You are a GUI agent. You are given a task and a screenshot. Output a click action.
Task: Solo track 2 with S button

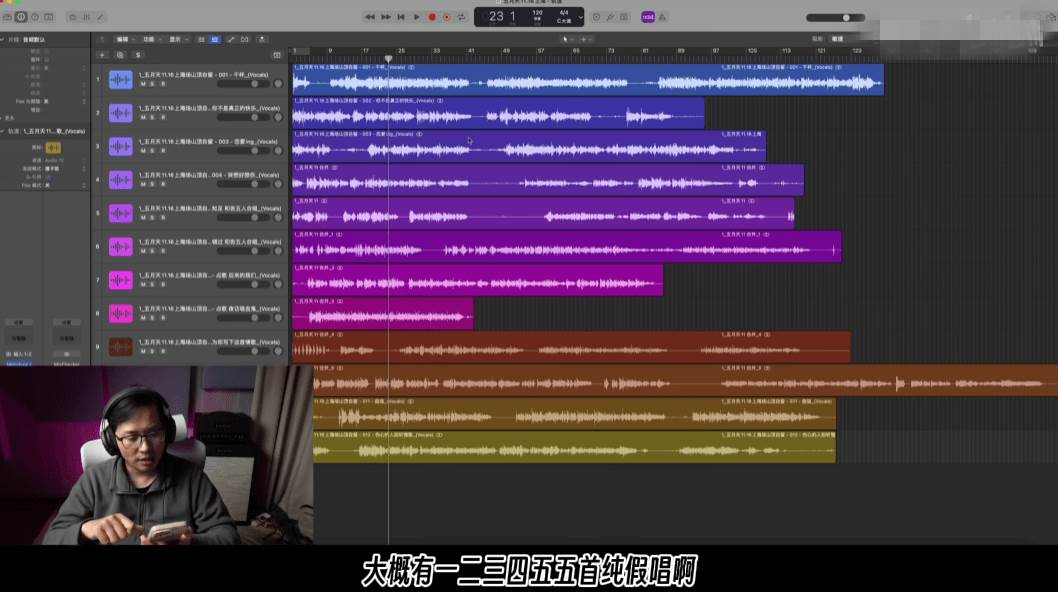[x=152, y=117]
